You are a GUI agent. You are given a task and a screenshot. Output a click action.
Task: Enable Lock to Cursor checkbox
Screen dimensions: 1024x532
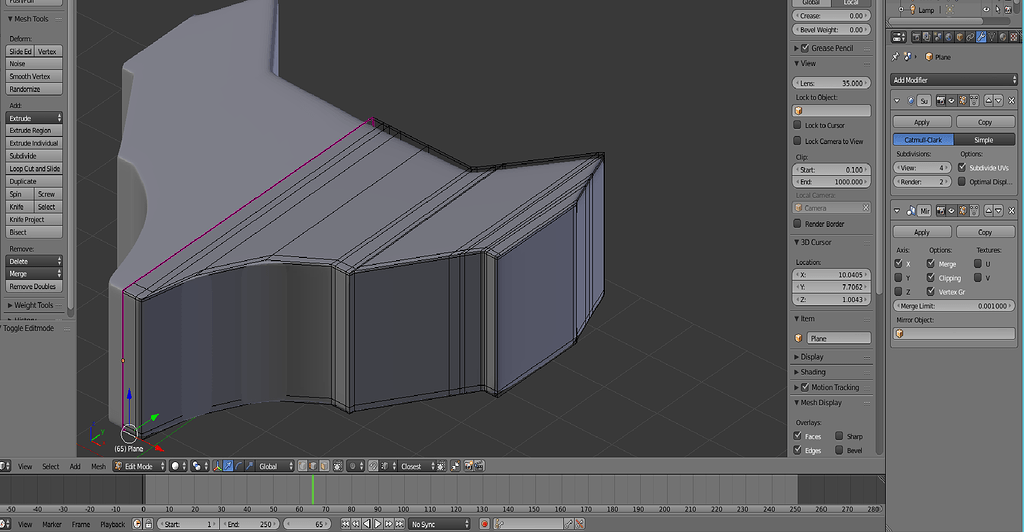click(797, 125)
